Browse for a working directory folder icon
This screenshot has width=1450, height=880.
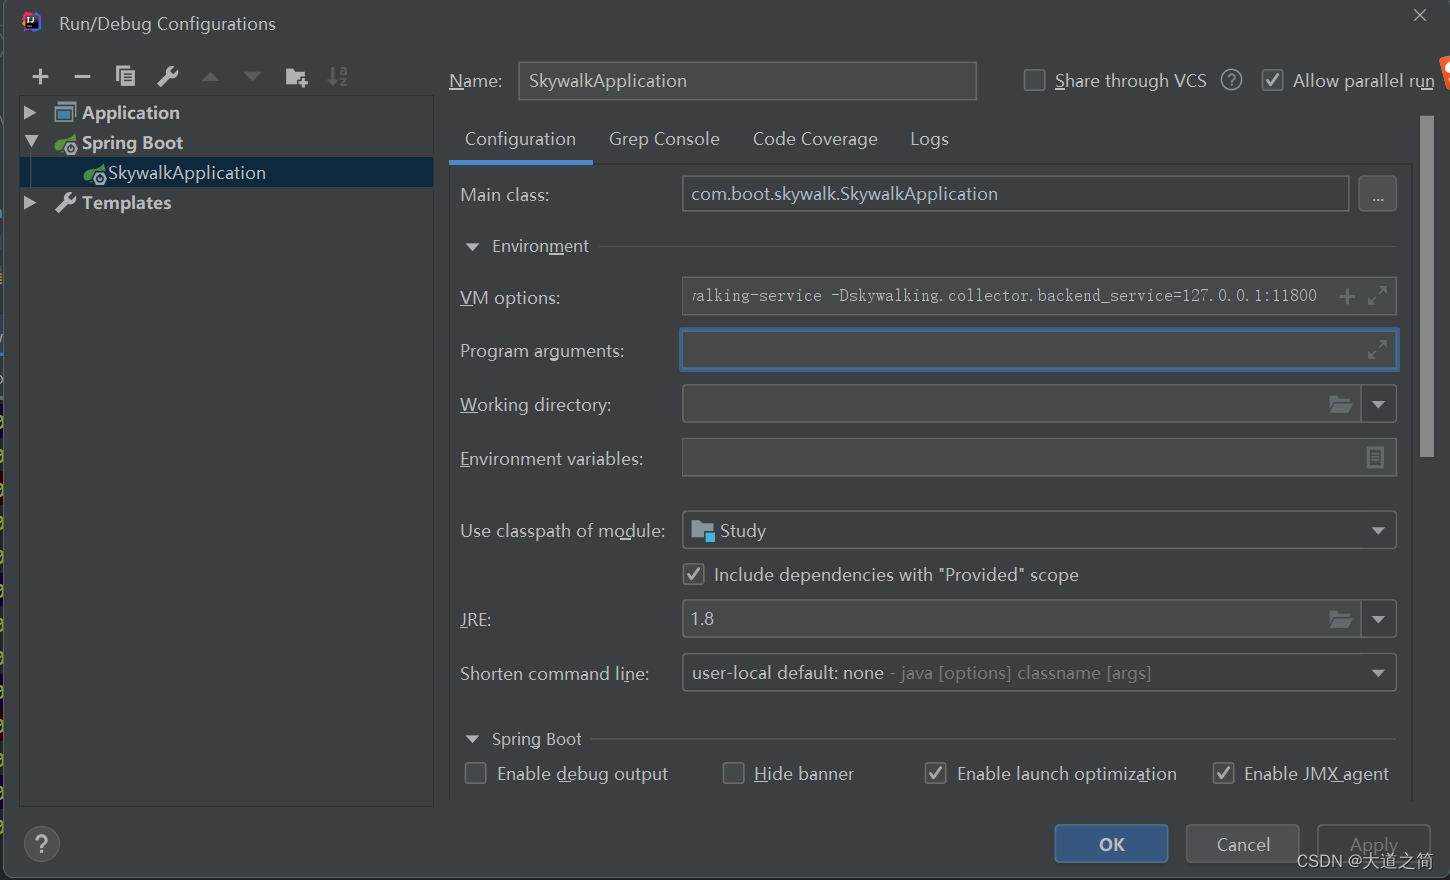1340,404
